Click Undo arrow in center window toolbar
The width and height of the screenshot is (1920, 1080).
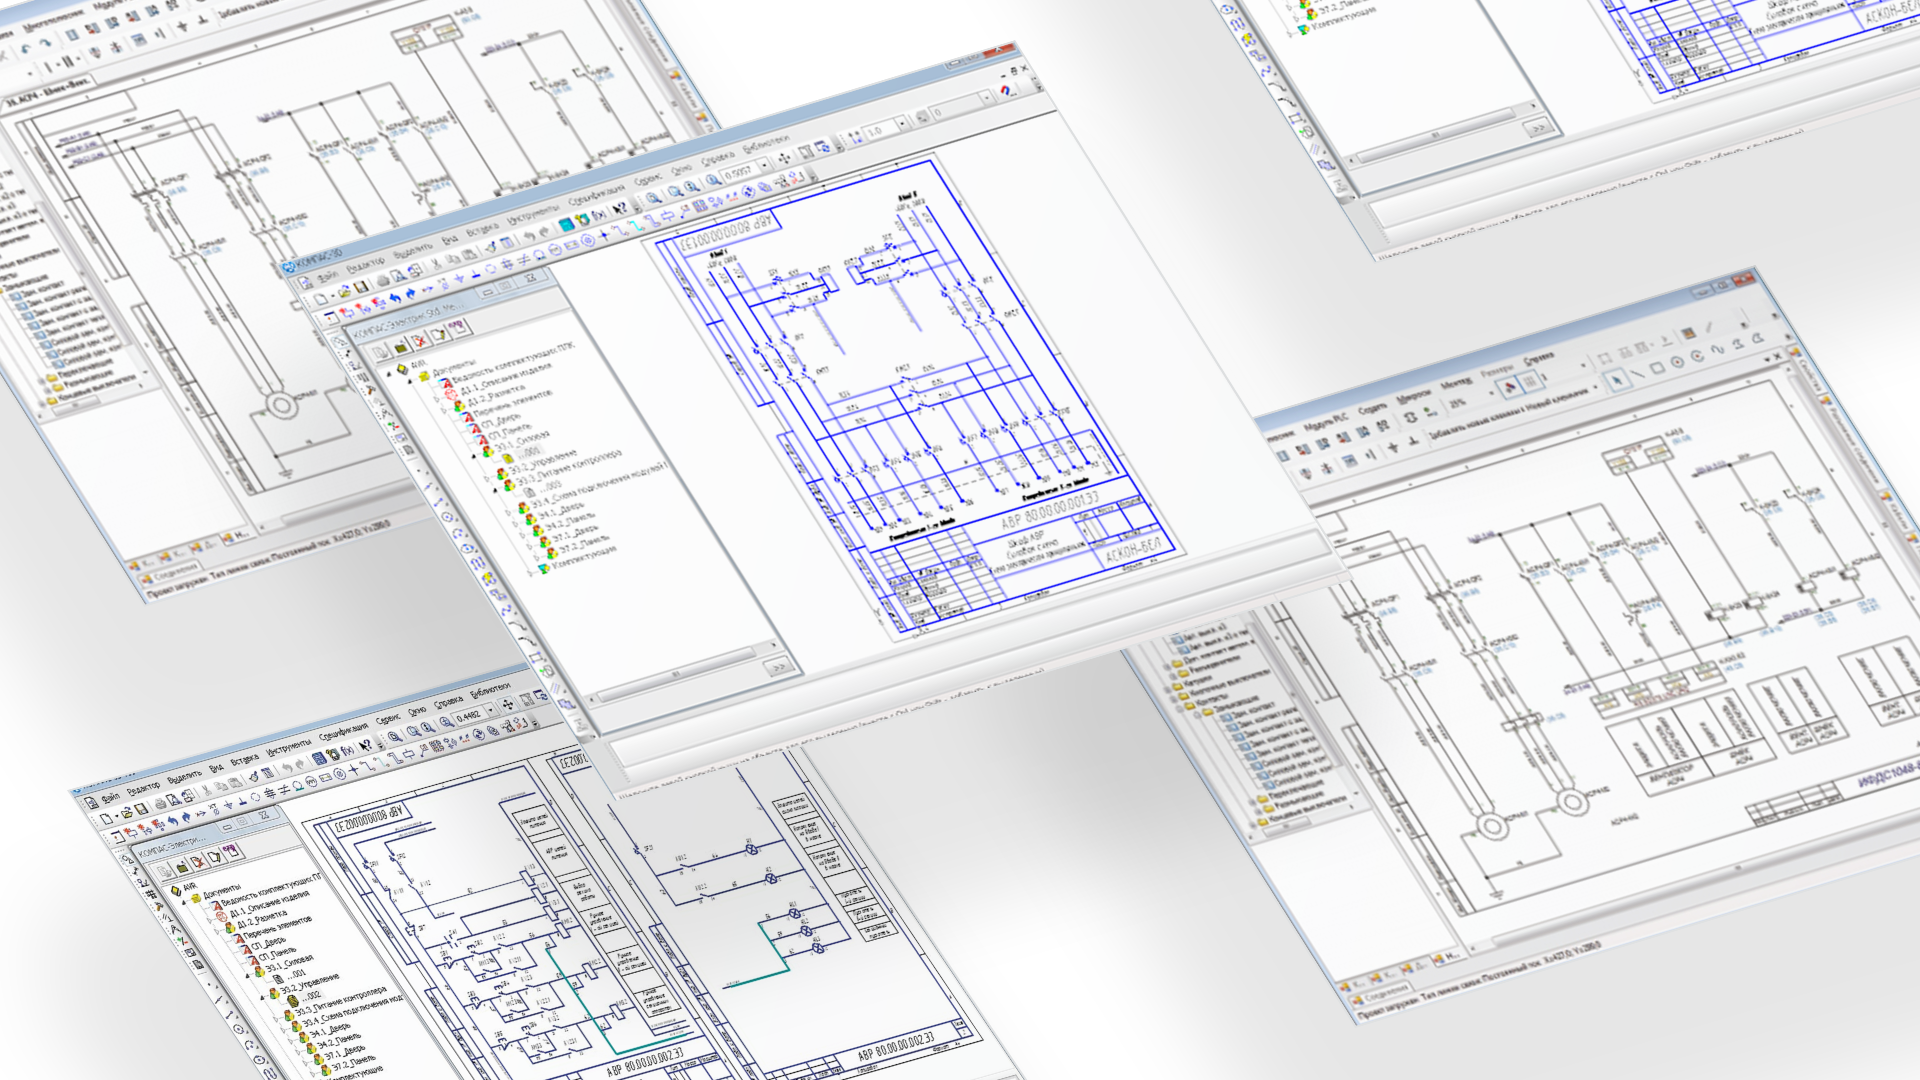529,237
